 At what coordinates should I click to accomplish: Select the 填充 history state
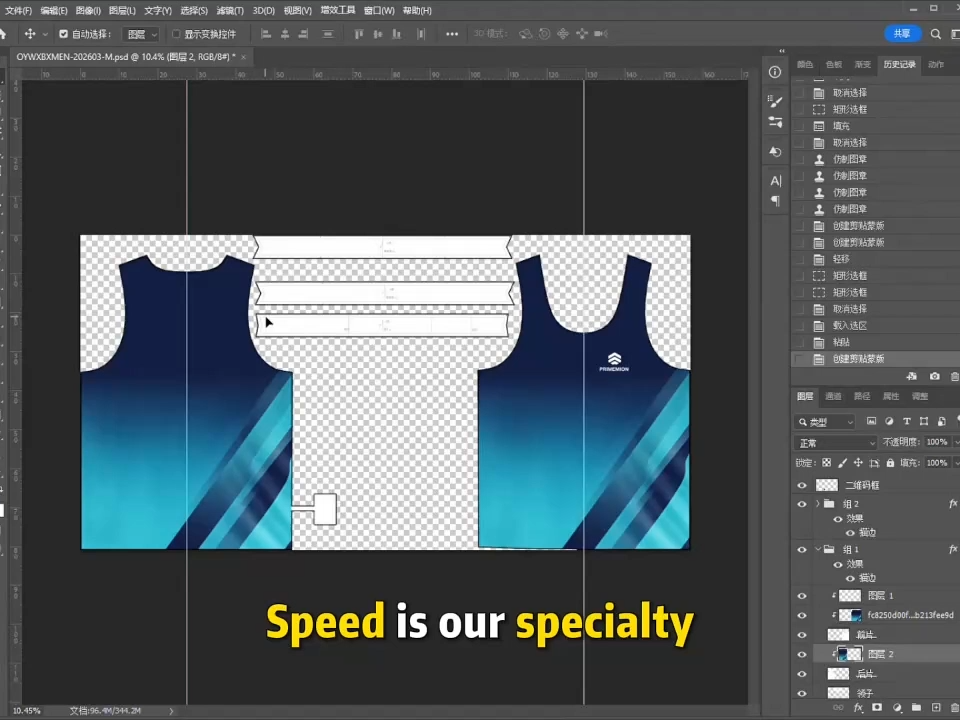(841, 126)
